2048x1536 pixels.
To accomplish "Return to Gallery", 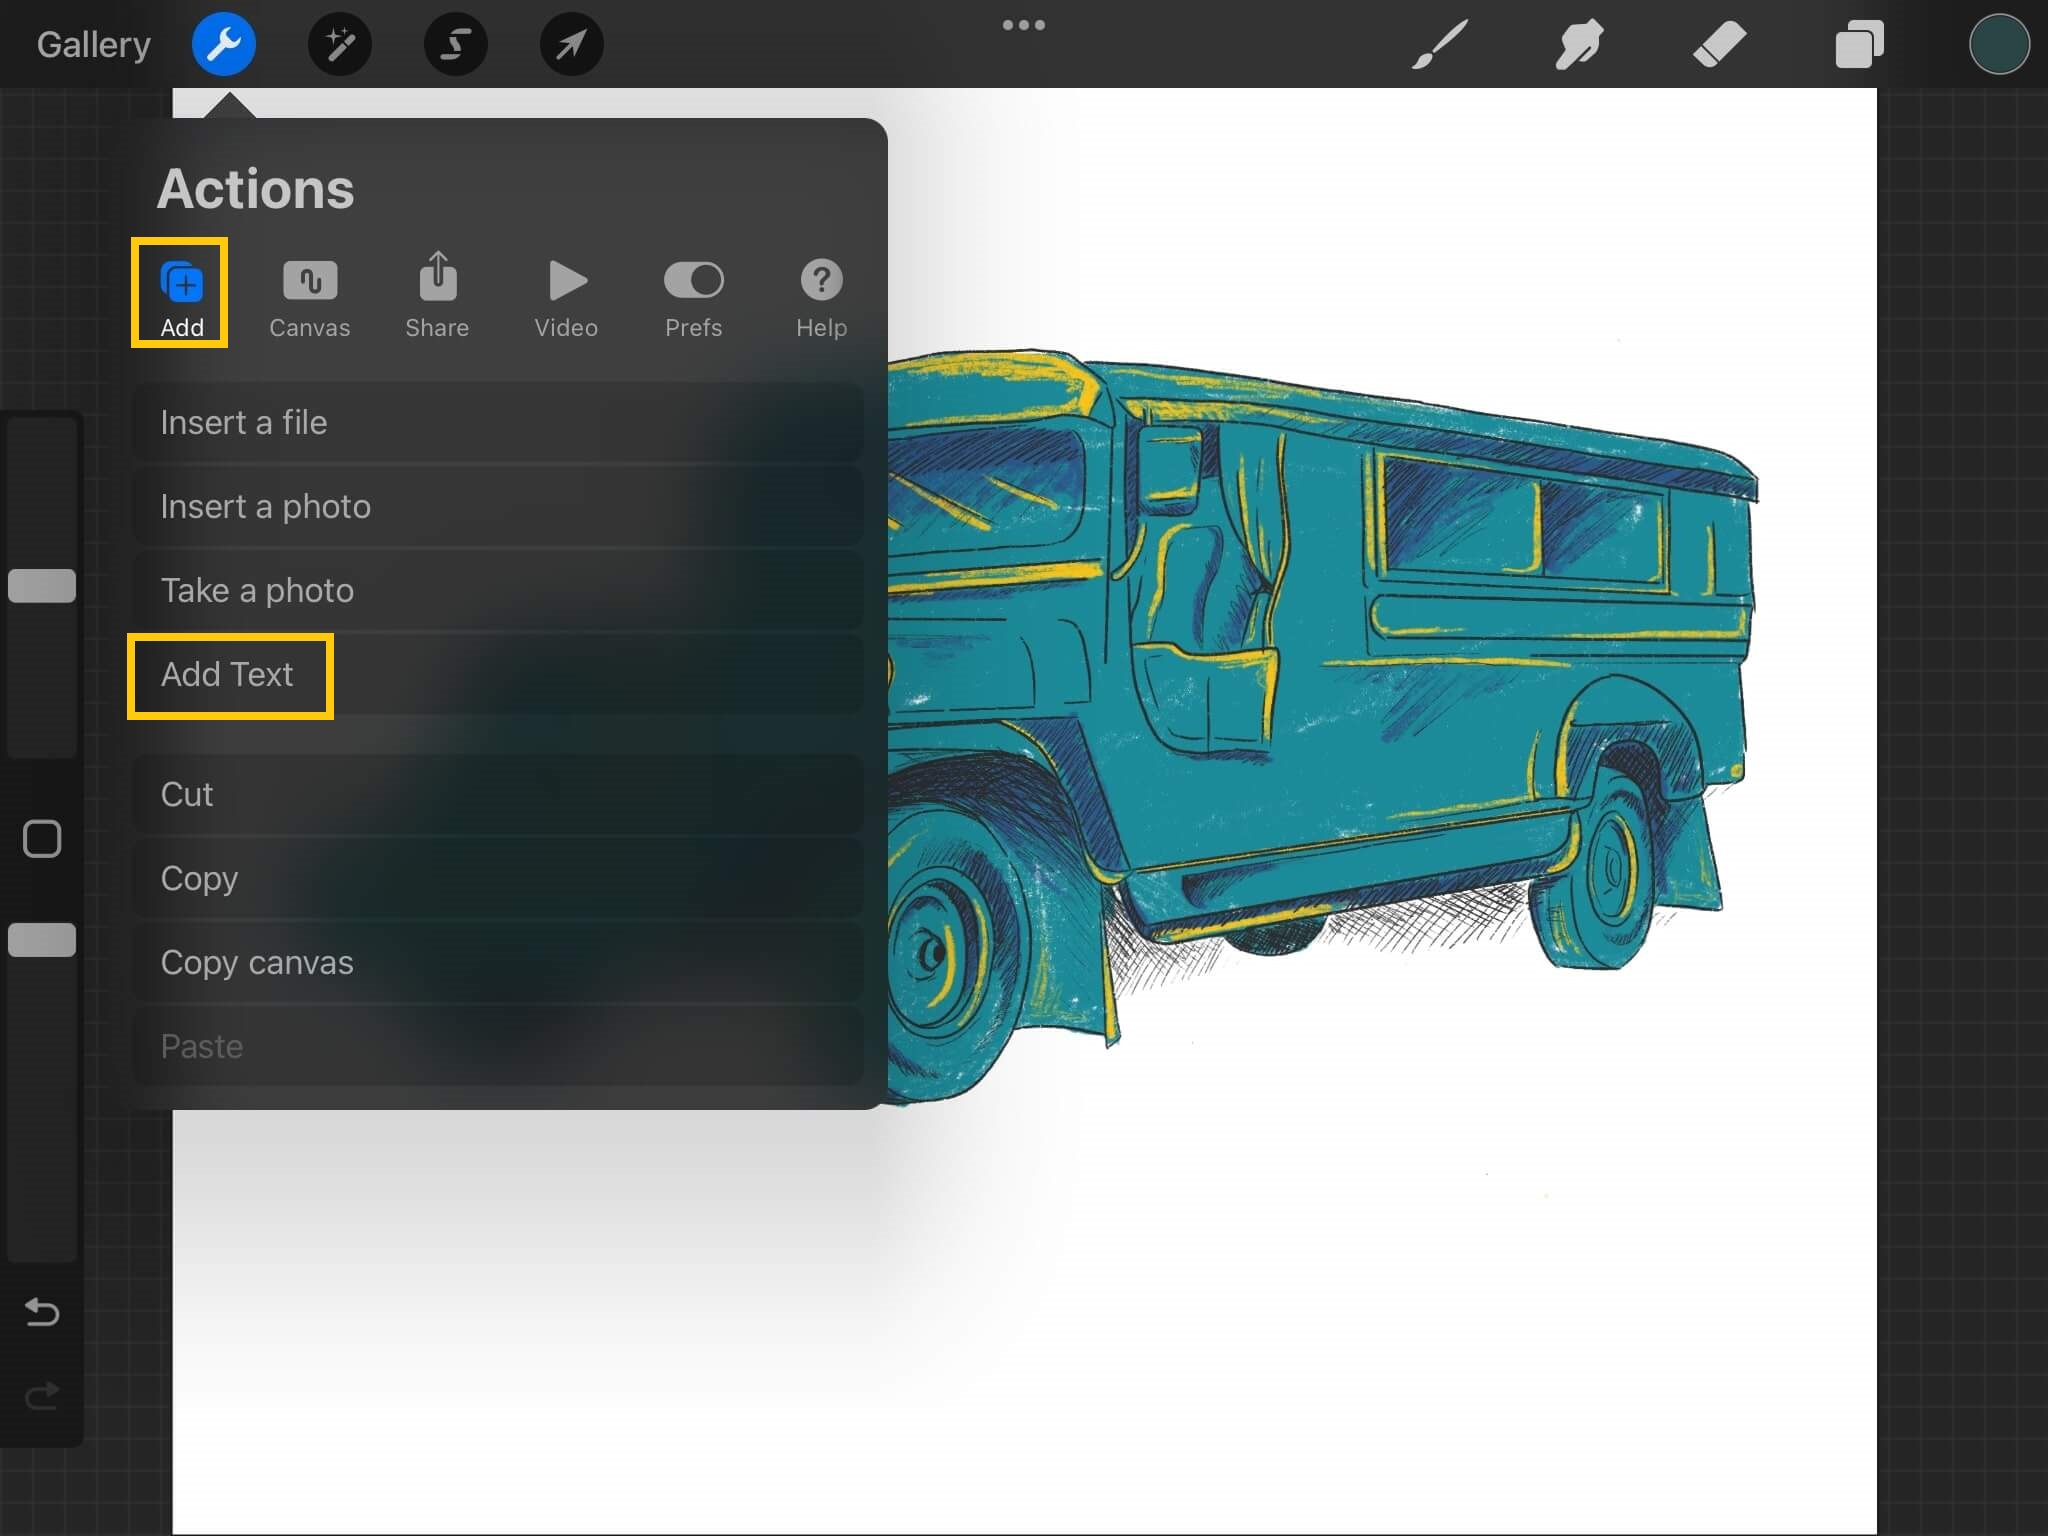I will [x=93, y=44].
